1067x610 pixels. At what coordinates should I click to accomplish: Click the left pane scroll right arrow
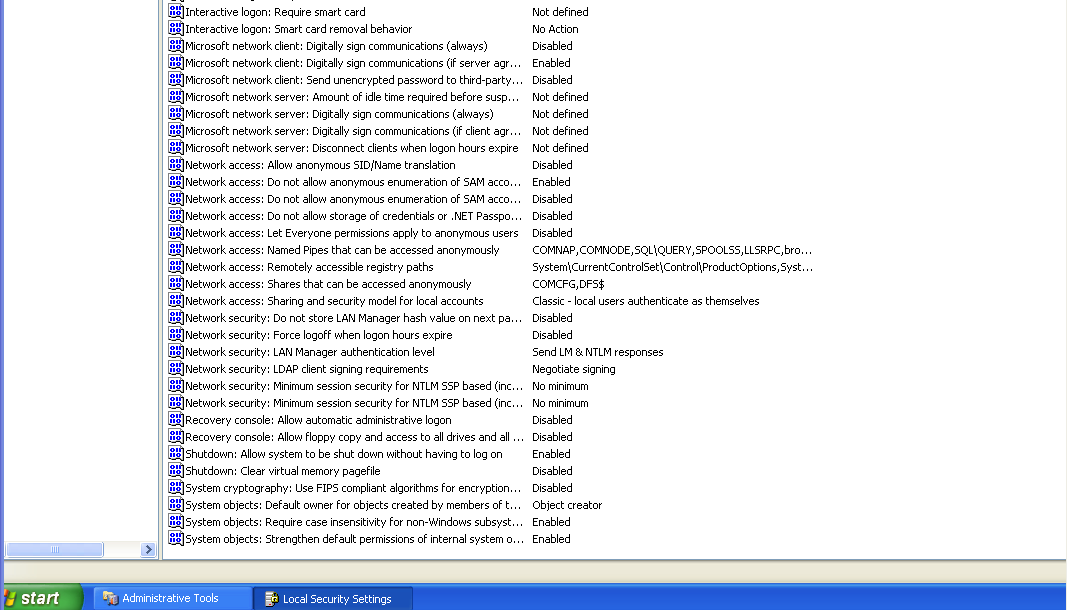(x=148, y=549)
